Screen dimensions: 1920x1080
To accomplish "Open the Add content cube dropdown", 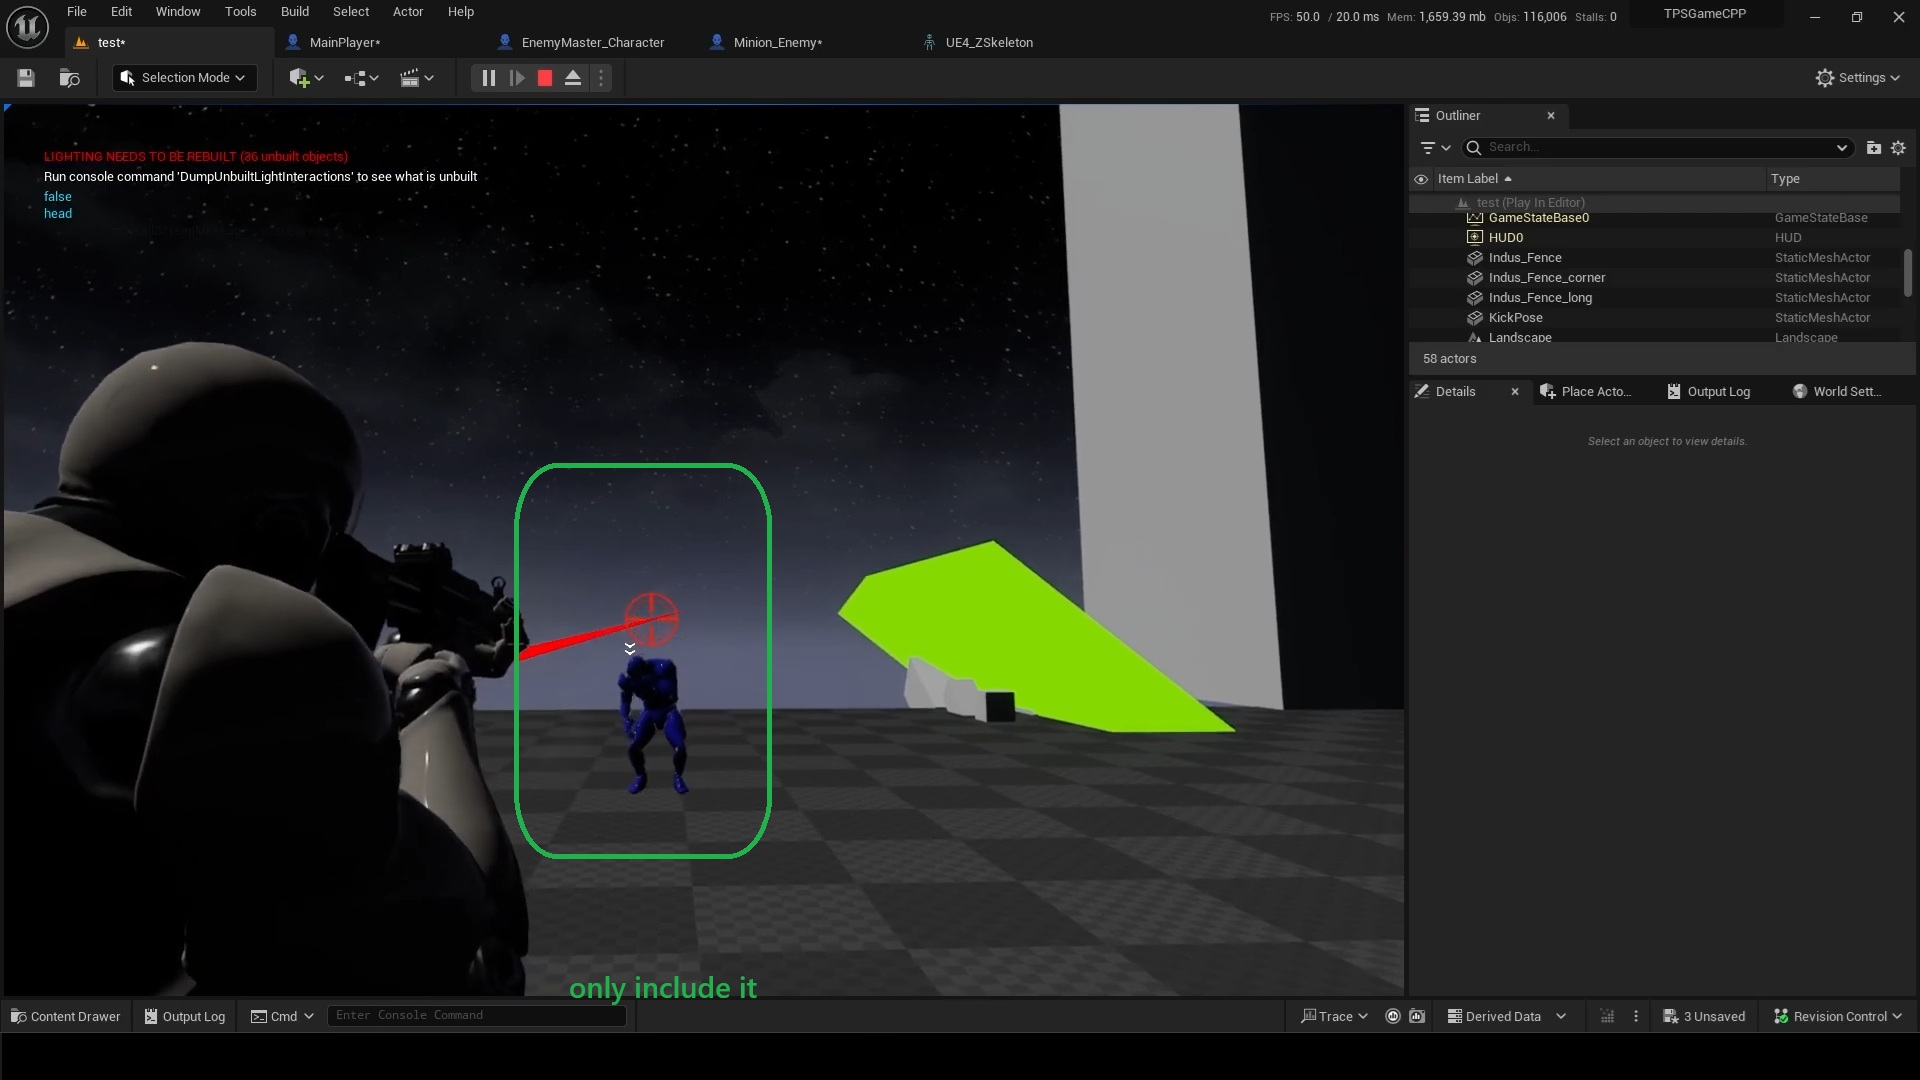I will coord(305,78).
